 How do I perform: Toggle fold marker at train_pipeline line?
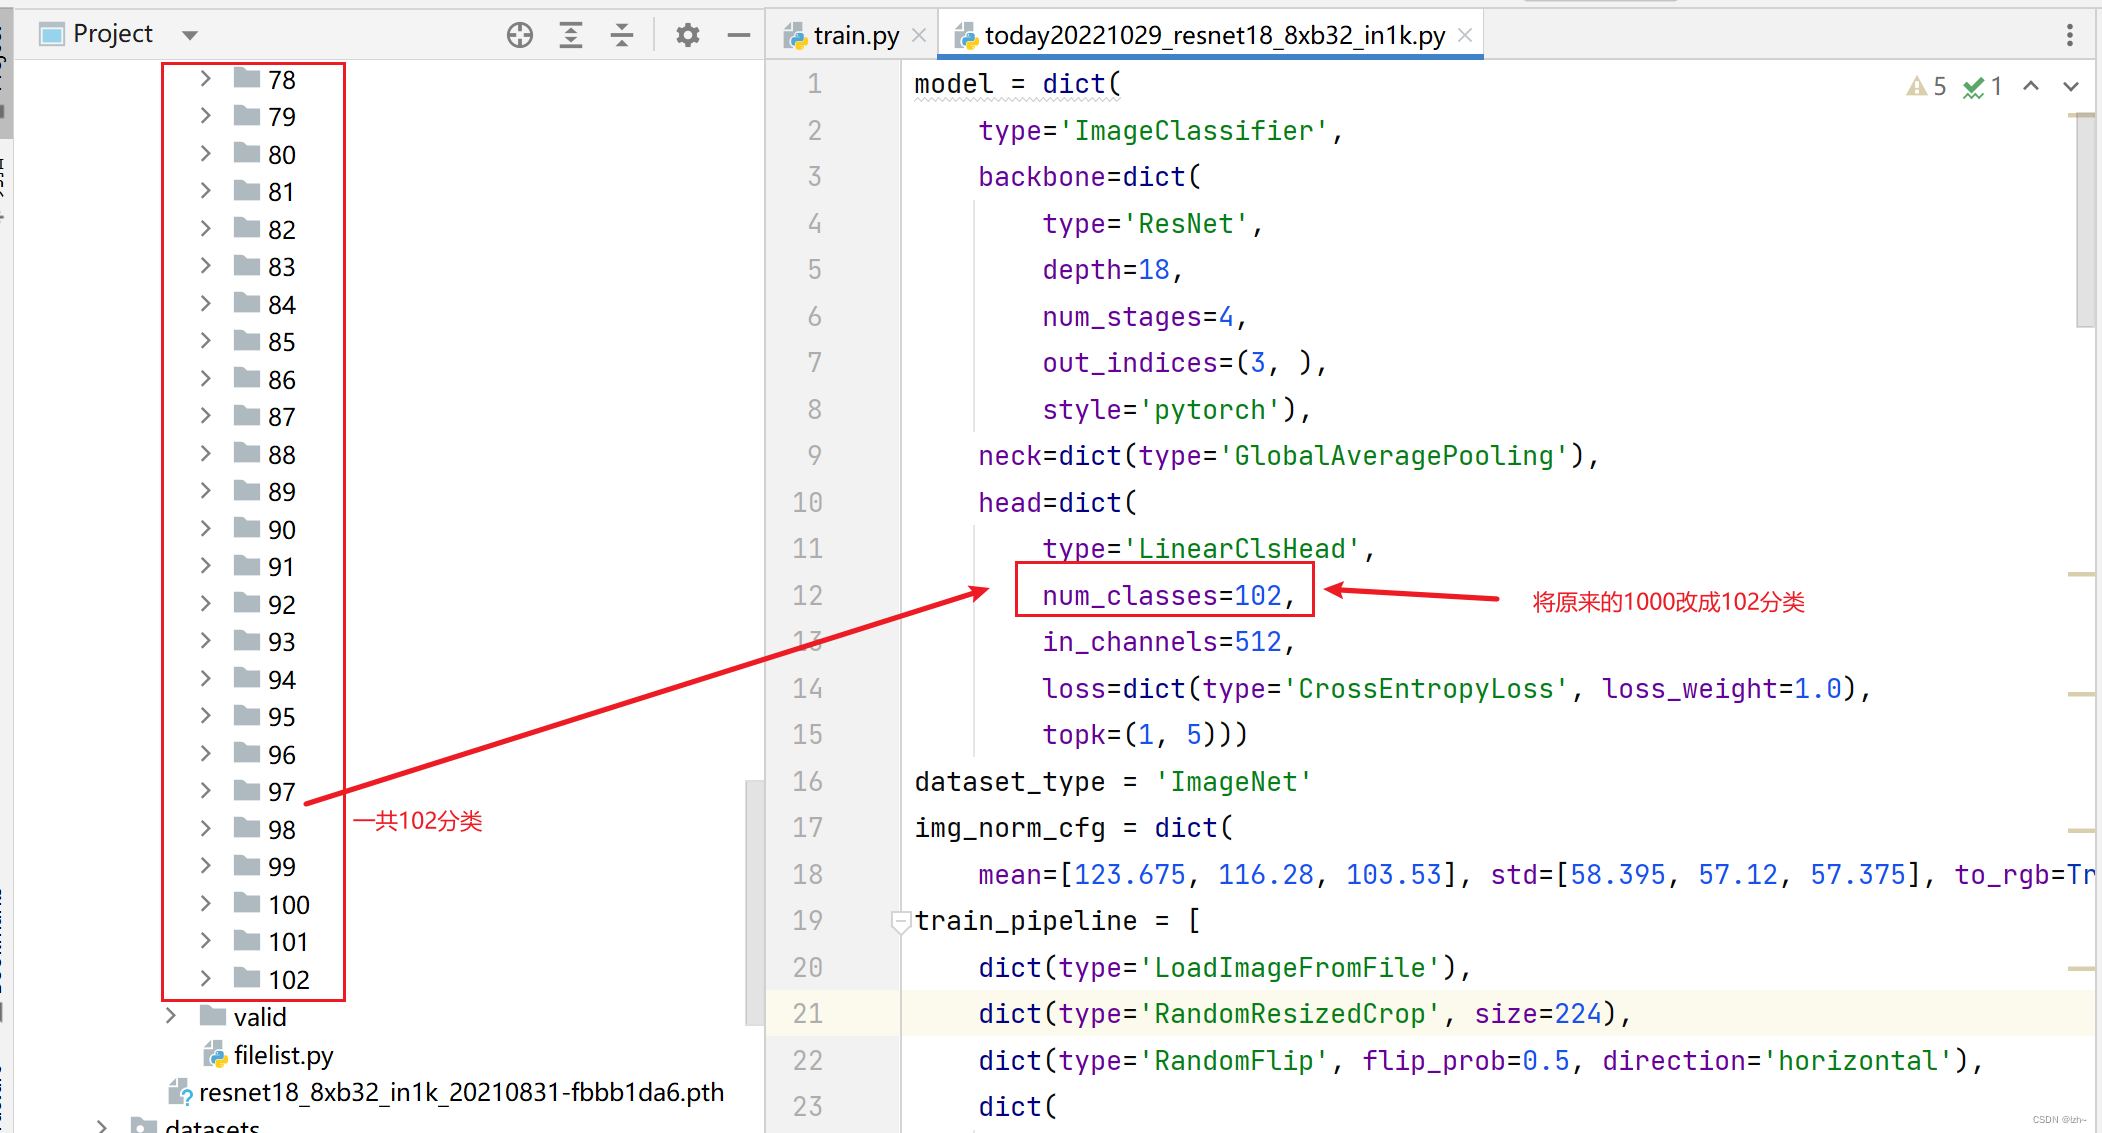coord(900,920)
